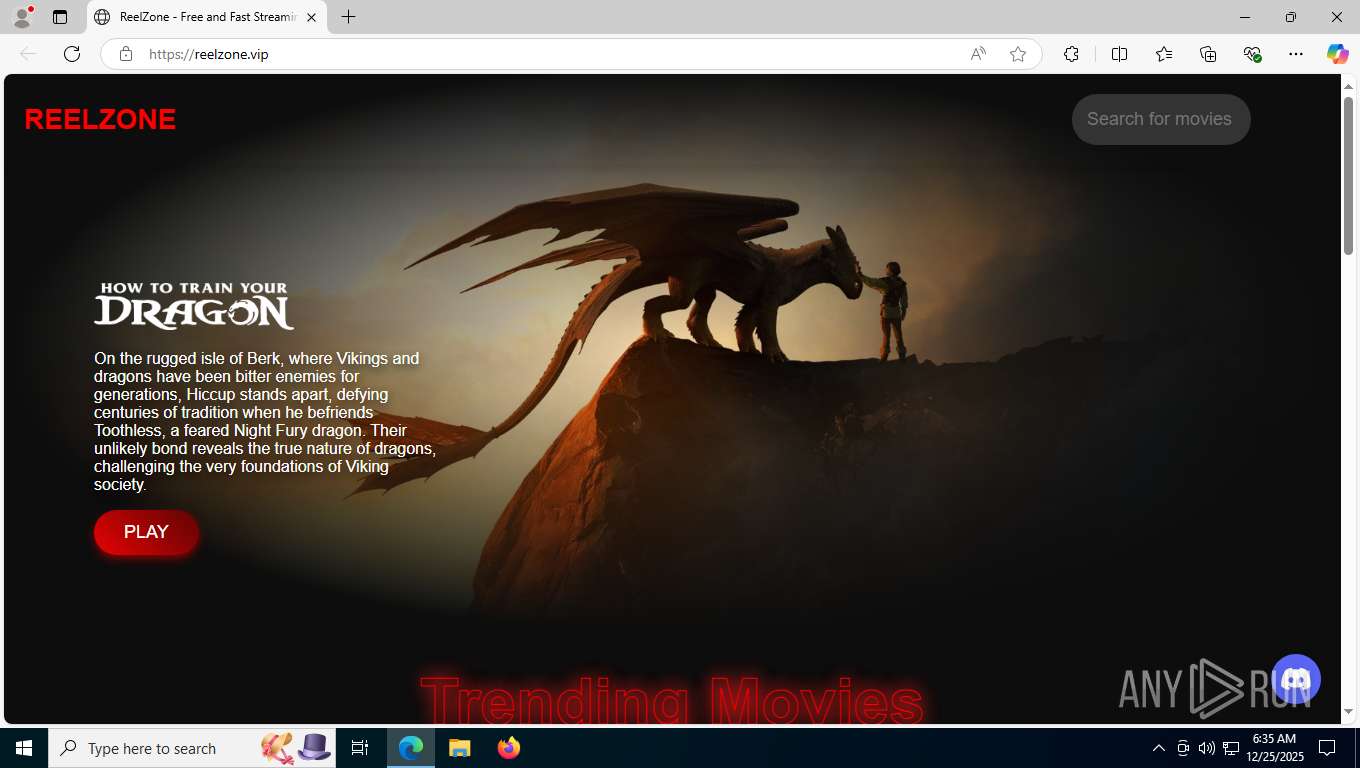This screenshot has height=768, width=1360.
Task: Click the address bar URL reelzone.vip
Action: click(208, 54)
